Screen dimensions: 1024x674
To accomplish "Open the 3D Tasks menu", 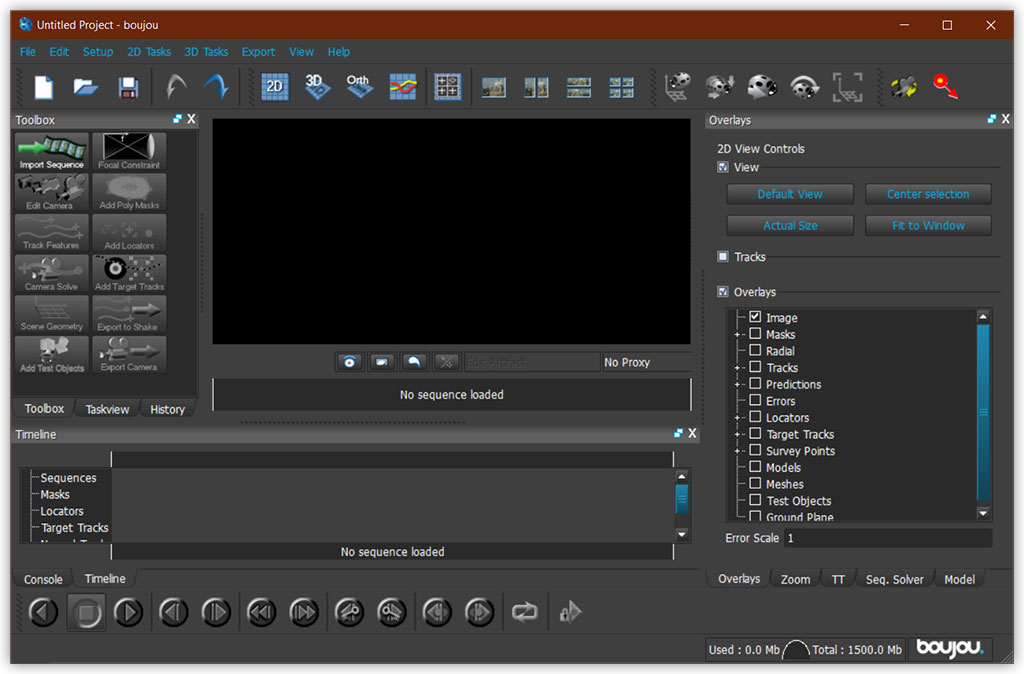I will coord(206,52).
